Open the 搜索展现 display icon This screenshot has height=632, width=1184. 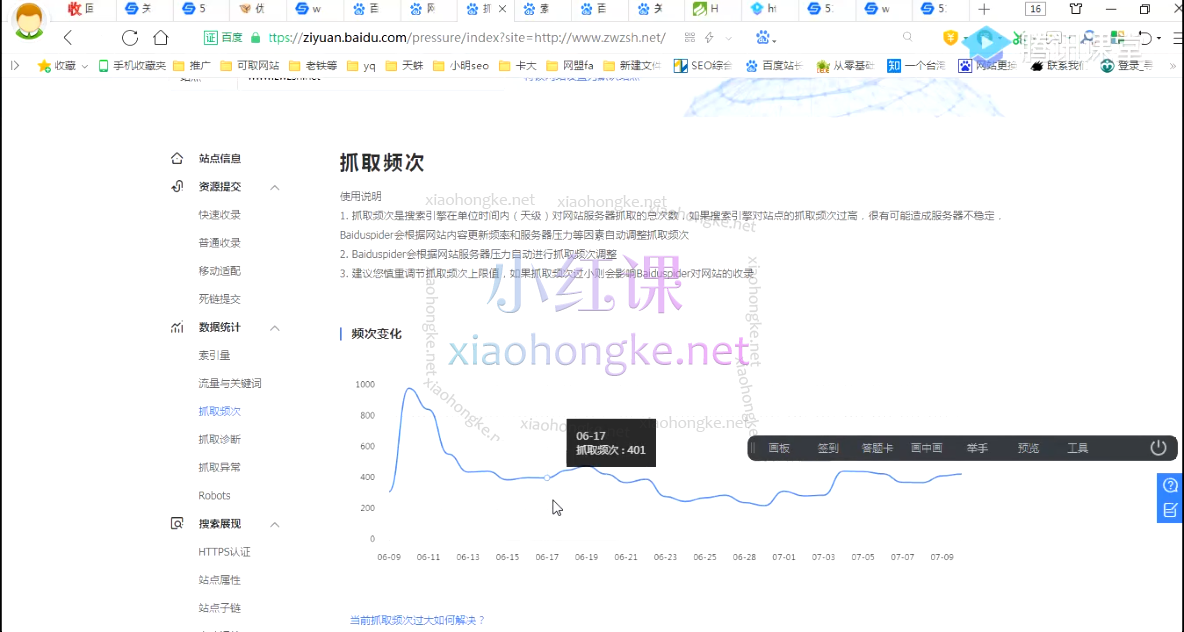(176, 523)
